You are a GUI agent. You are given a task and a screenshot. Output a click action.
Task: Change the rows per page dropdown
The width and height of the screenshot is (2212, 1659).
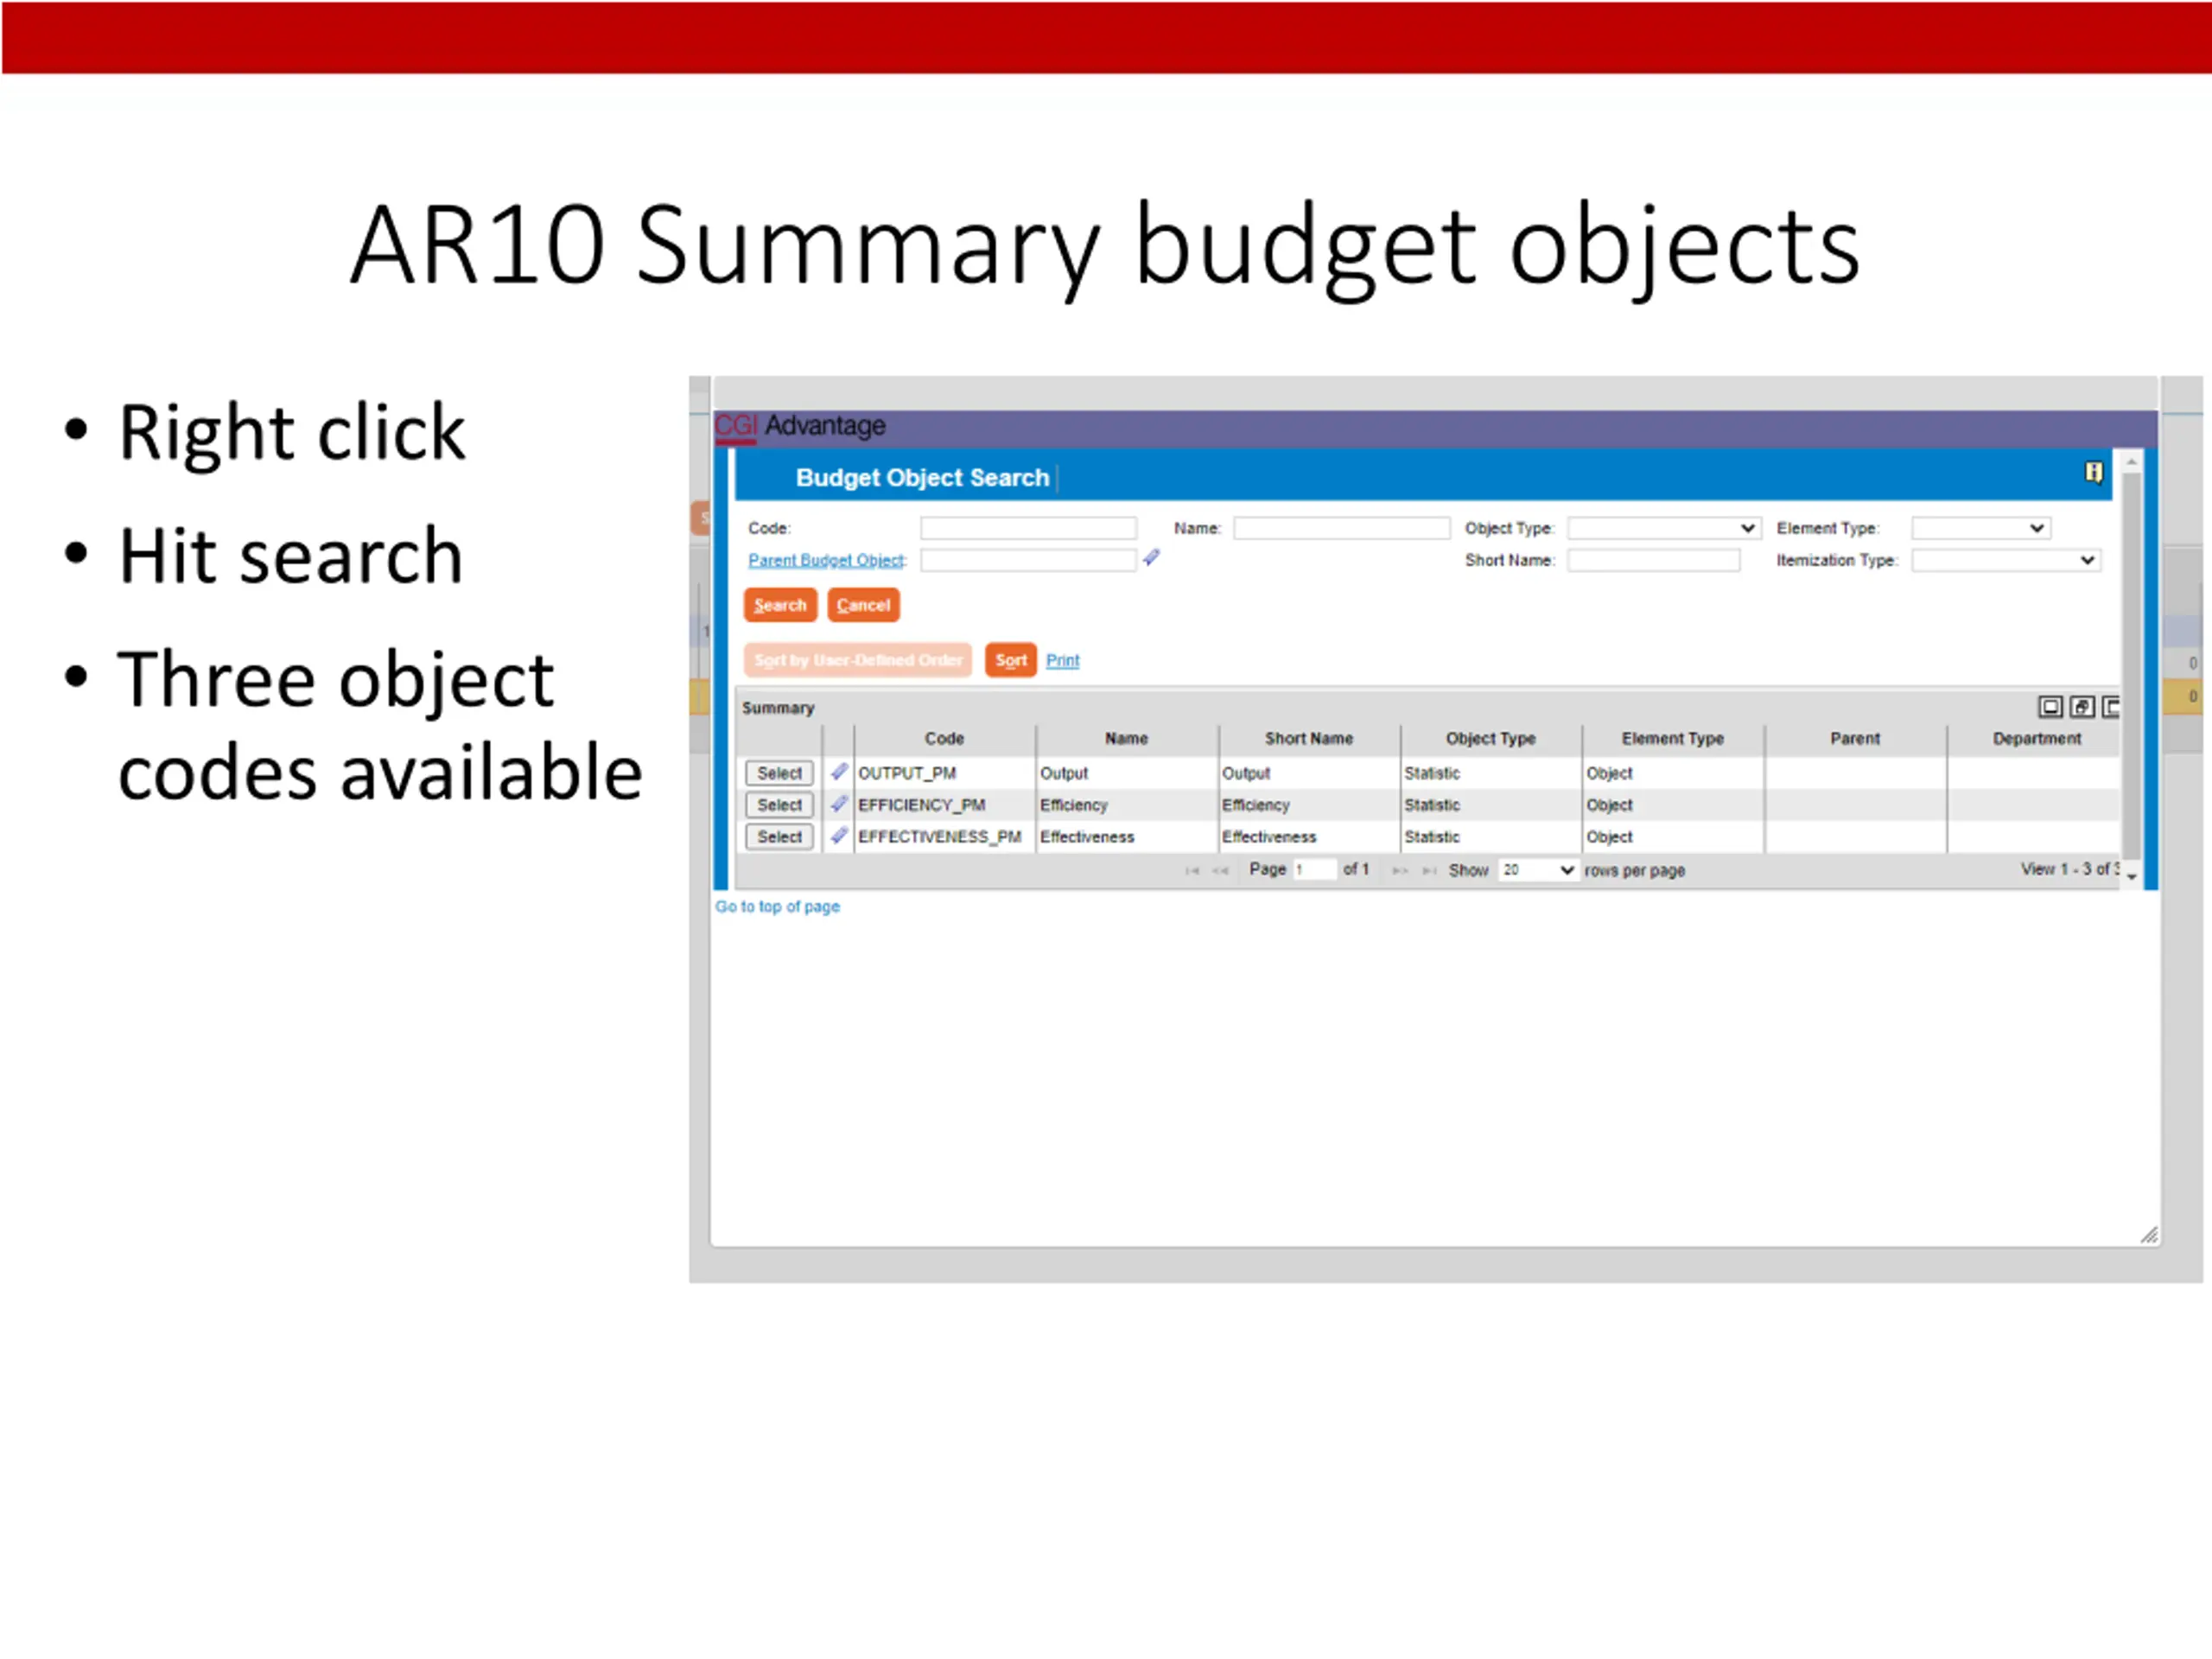pyautogui.click(x=1537, y=870)
